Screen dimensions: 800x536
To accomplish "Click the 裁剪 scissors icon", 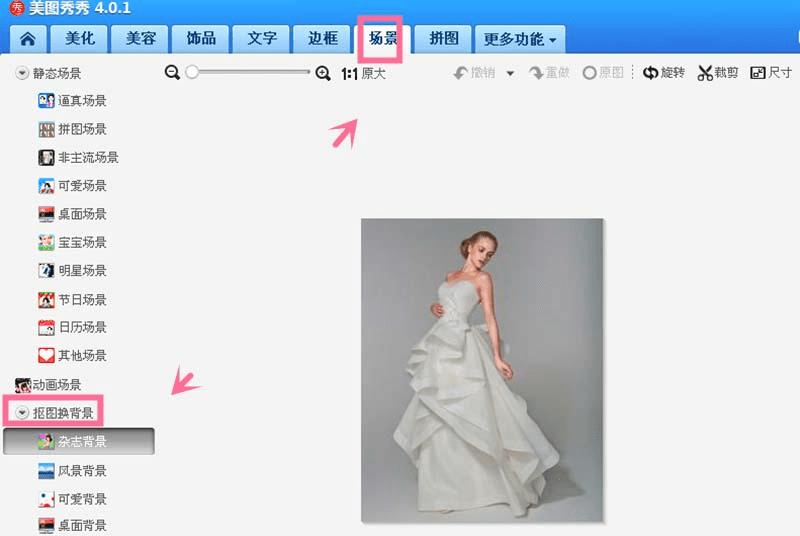I will pos(705,73).
